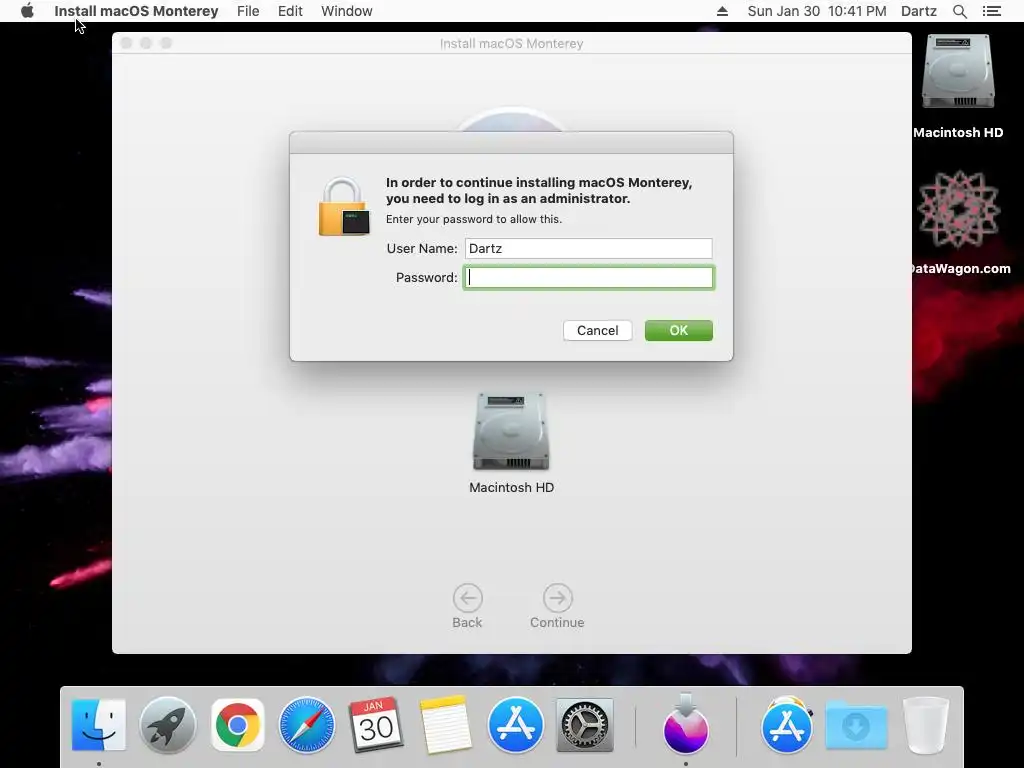The height and width of the screenshot is (768, 1024).
Task: Click the zoom button of installer window
Action: click(x=166, y=43)
